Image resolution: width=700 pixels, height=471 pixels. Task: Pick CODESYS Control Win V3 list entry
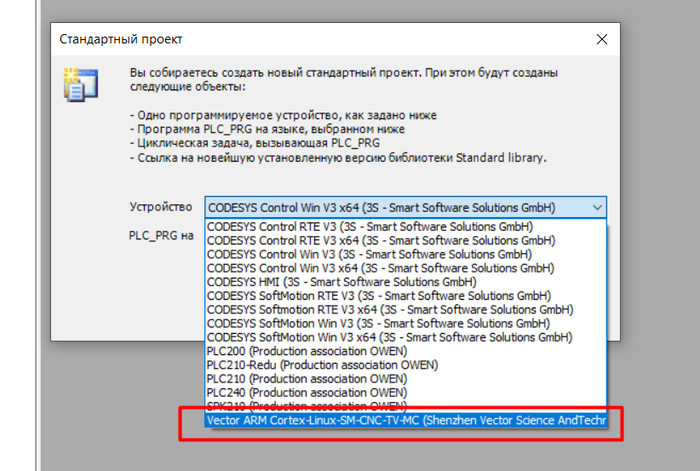click(x=405, y=254)
